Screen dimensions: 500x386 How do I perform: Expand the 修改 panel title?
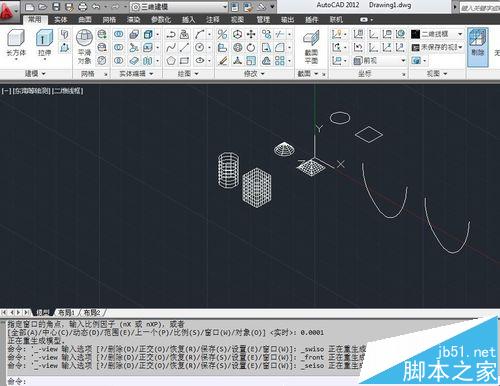tap(254, 73)
